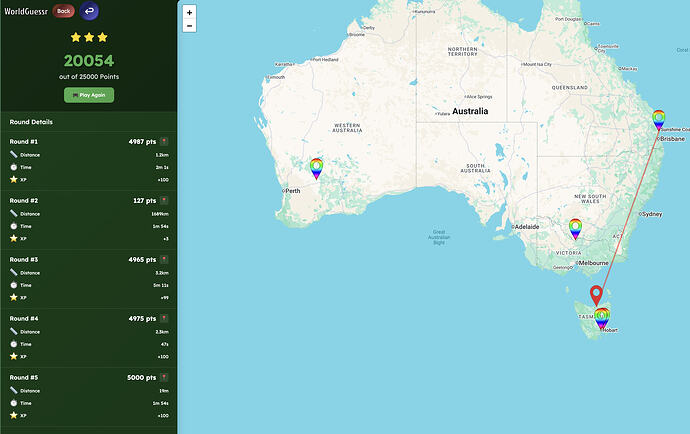Image resolution: width=690 pixels, height=434 pixels.
Task: Click the Round #3 stopwatch Time icon
Action: tap(14, 285)
